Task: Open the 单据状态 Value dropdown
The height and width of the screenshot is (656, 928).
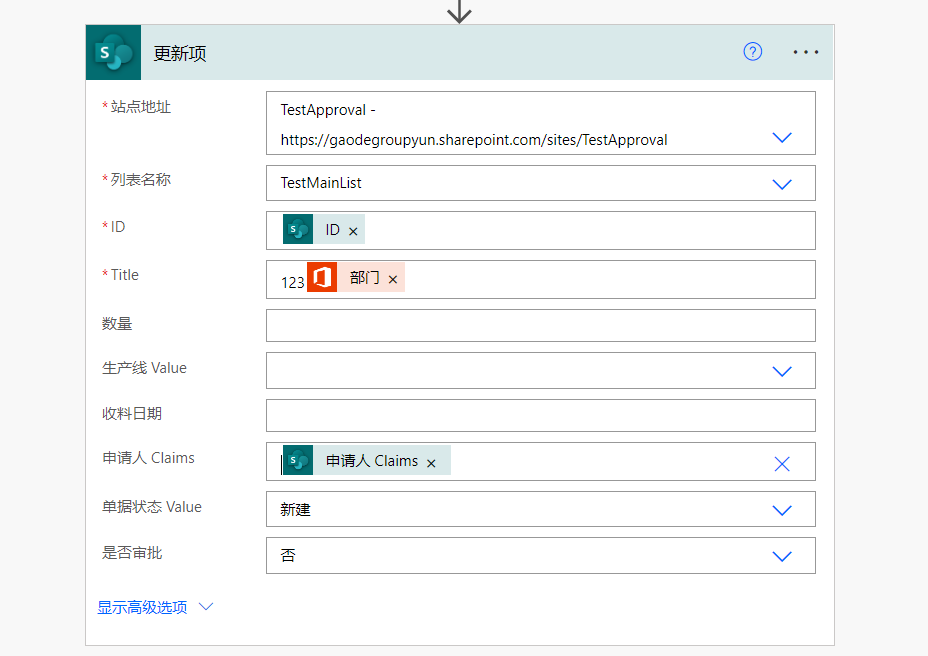Action: (782, 510)
